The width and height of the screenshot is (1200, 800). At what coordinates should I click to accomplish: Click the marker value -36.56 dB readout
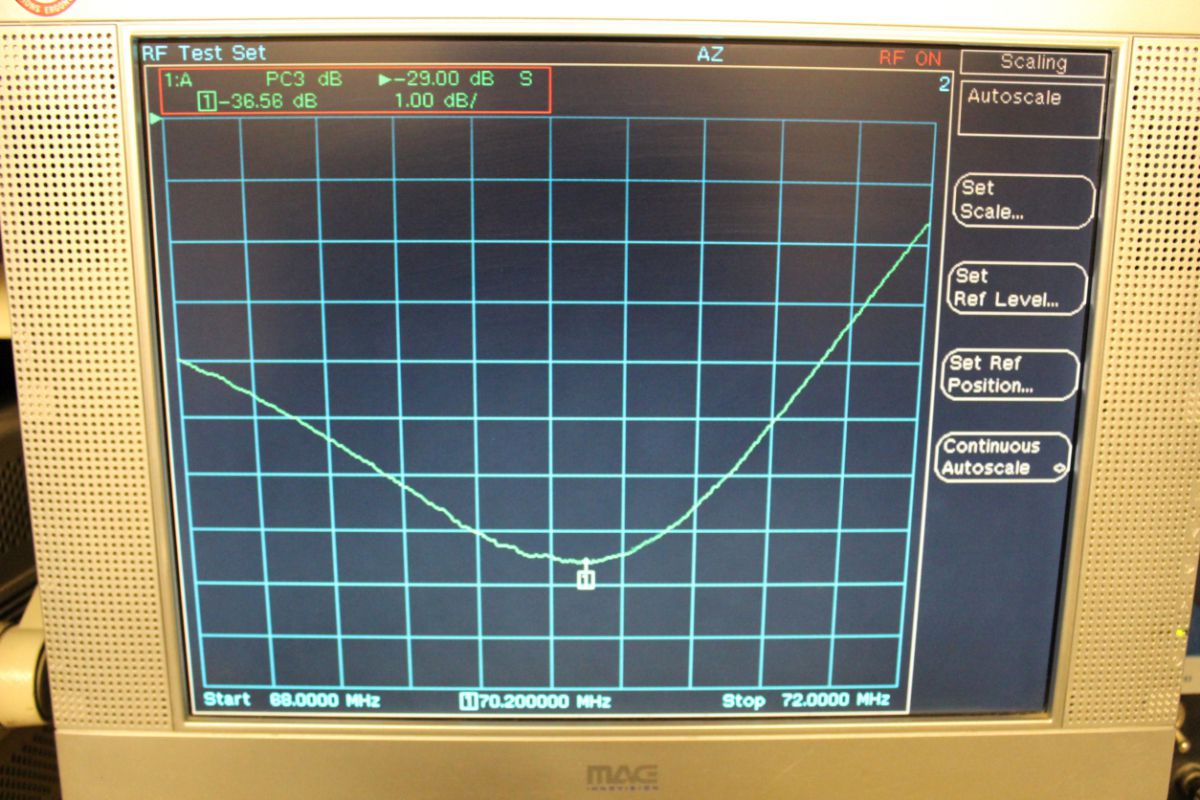click(257, 101)
